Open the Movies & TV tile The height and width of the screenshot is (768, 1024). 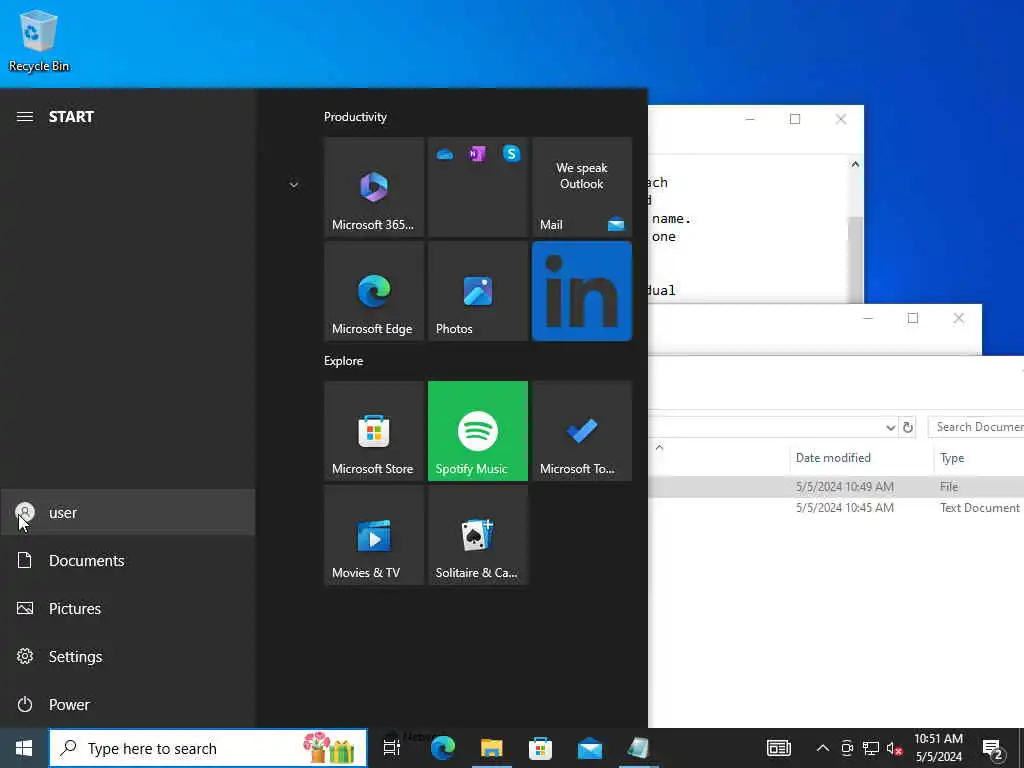tap(374, 536)
